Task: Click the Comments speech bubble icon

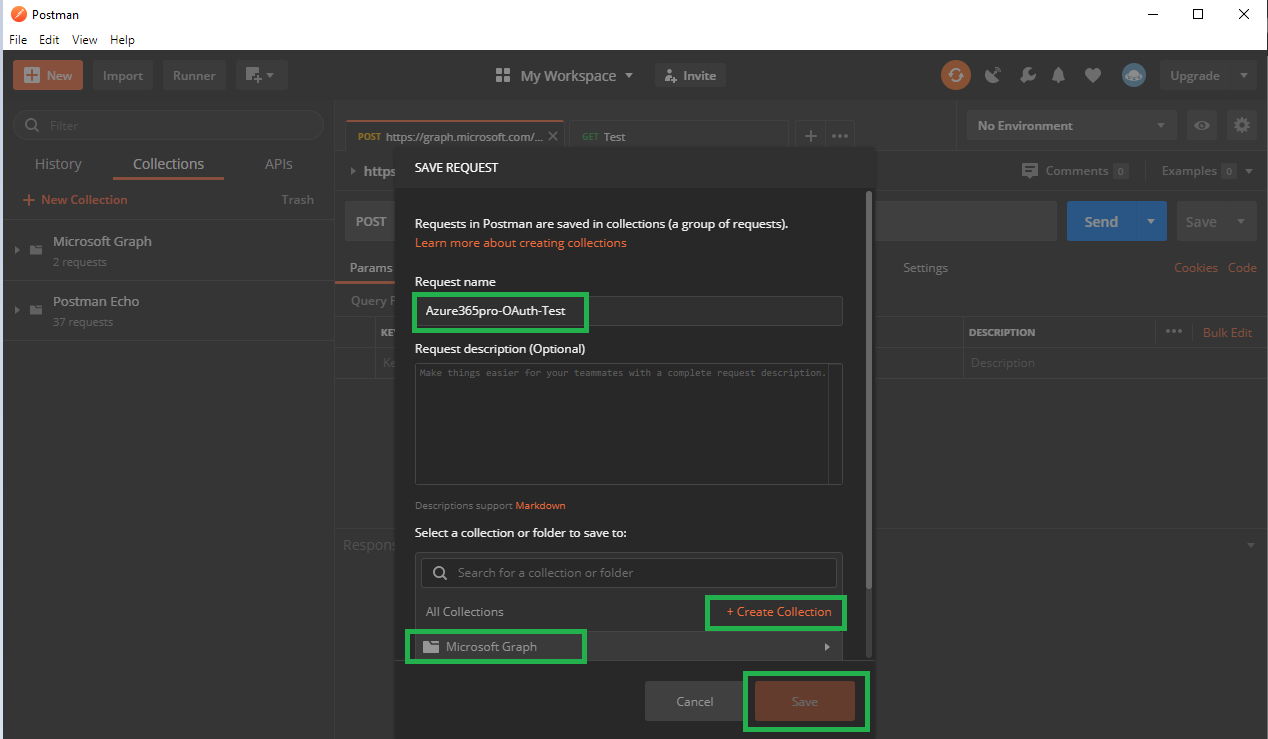Action: click(x=1030, y=171)
